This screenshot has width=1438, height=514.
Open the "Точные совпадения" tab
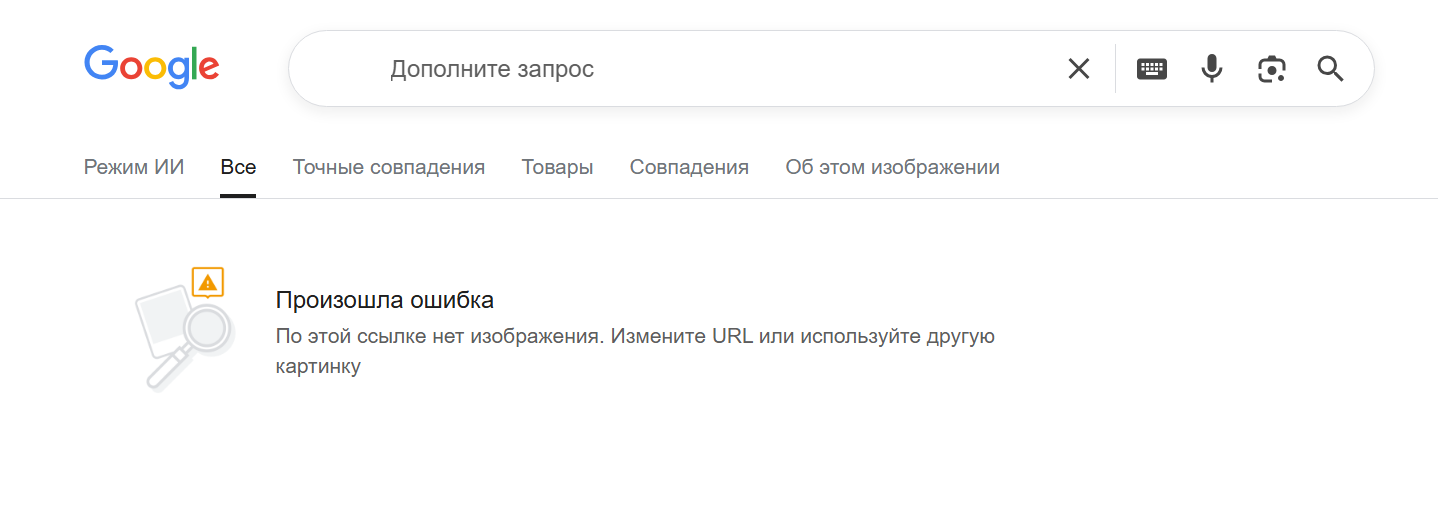tap(388, 167)
